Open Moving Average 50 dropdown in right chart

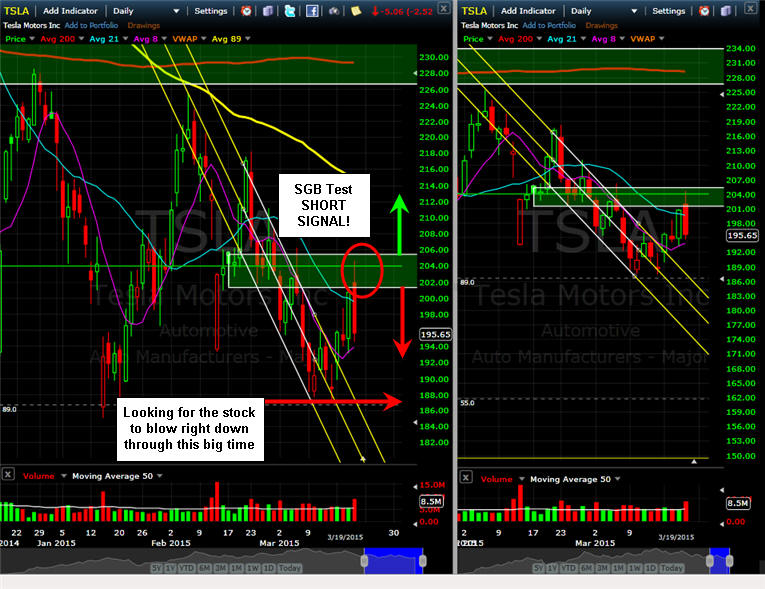(618, 479)
